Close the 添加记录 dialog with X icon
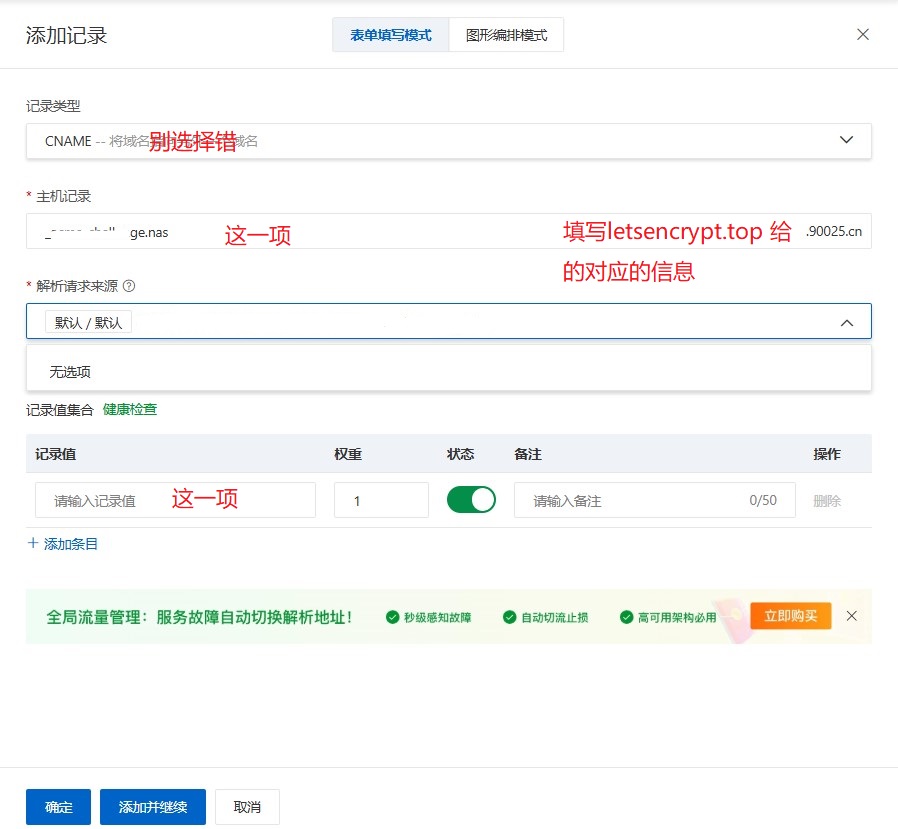 (863, 34)
